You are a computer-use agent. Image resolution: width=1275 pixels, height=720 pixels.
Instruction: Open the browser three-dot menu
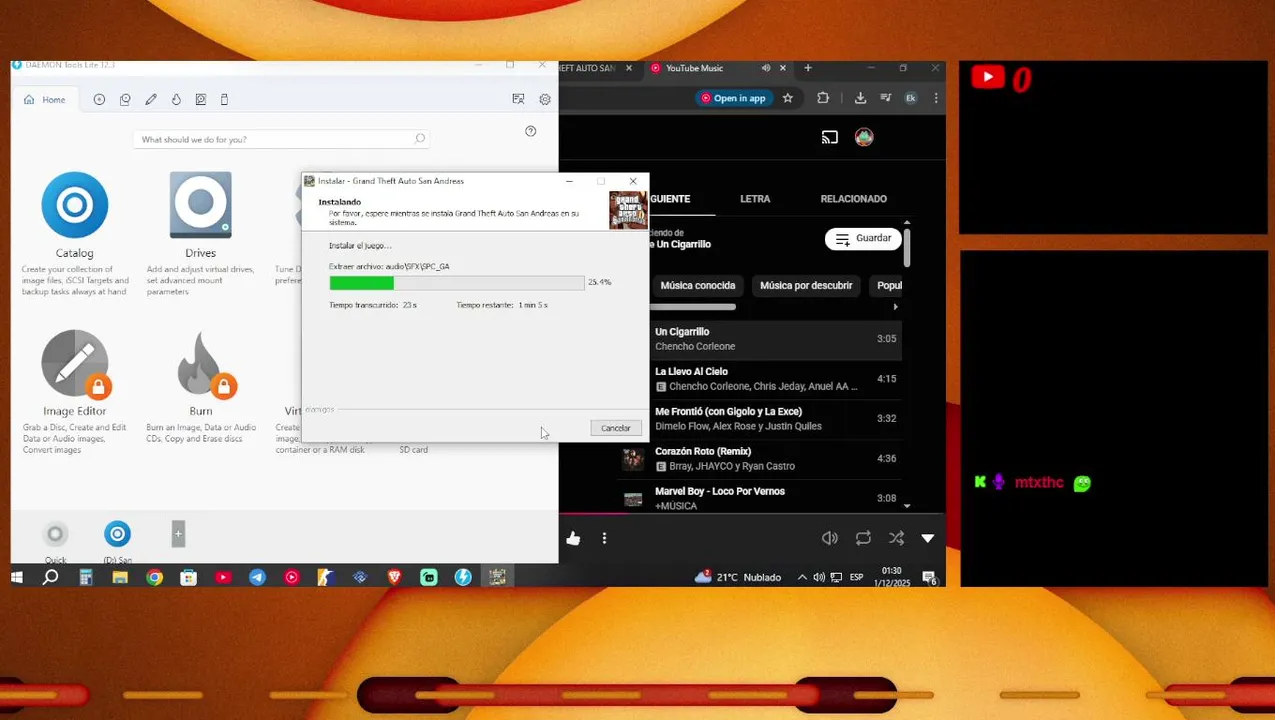click(x=936, y=98)
